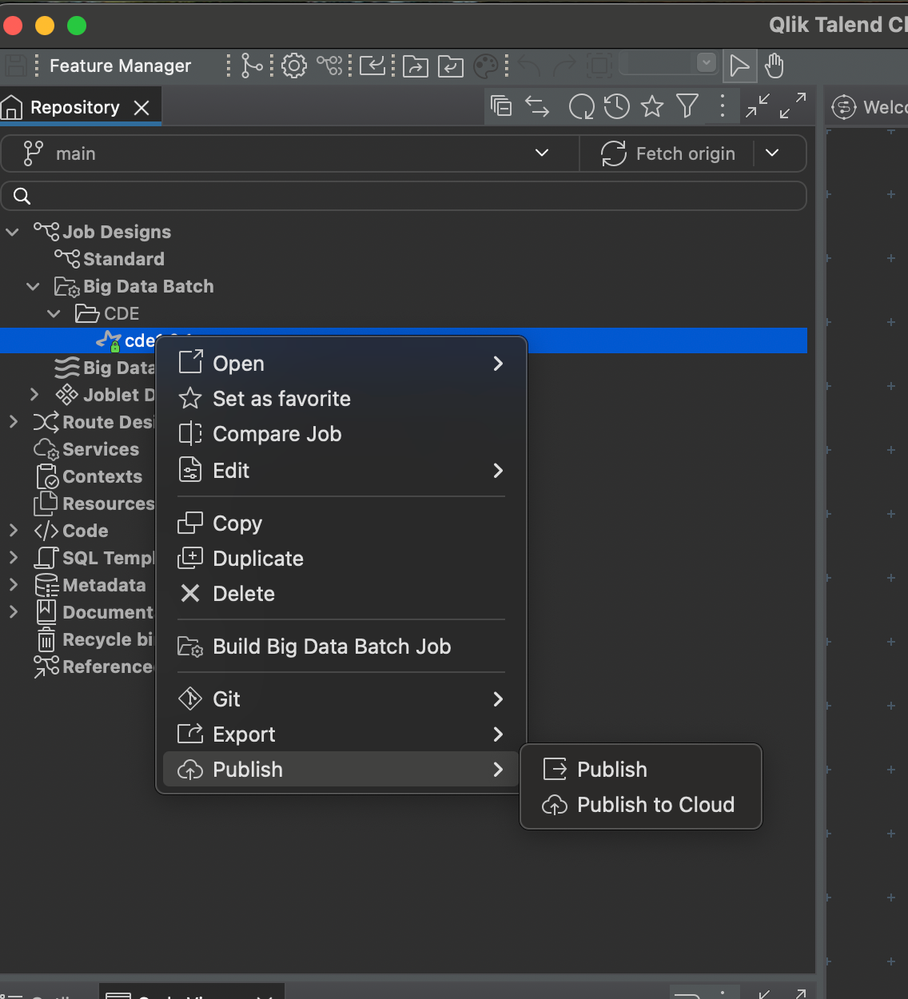Screen dimensions: 908x999
Task: Switch to the Repository tab
Action: pos(75,107)
